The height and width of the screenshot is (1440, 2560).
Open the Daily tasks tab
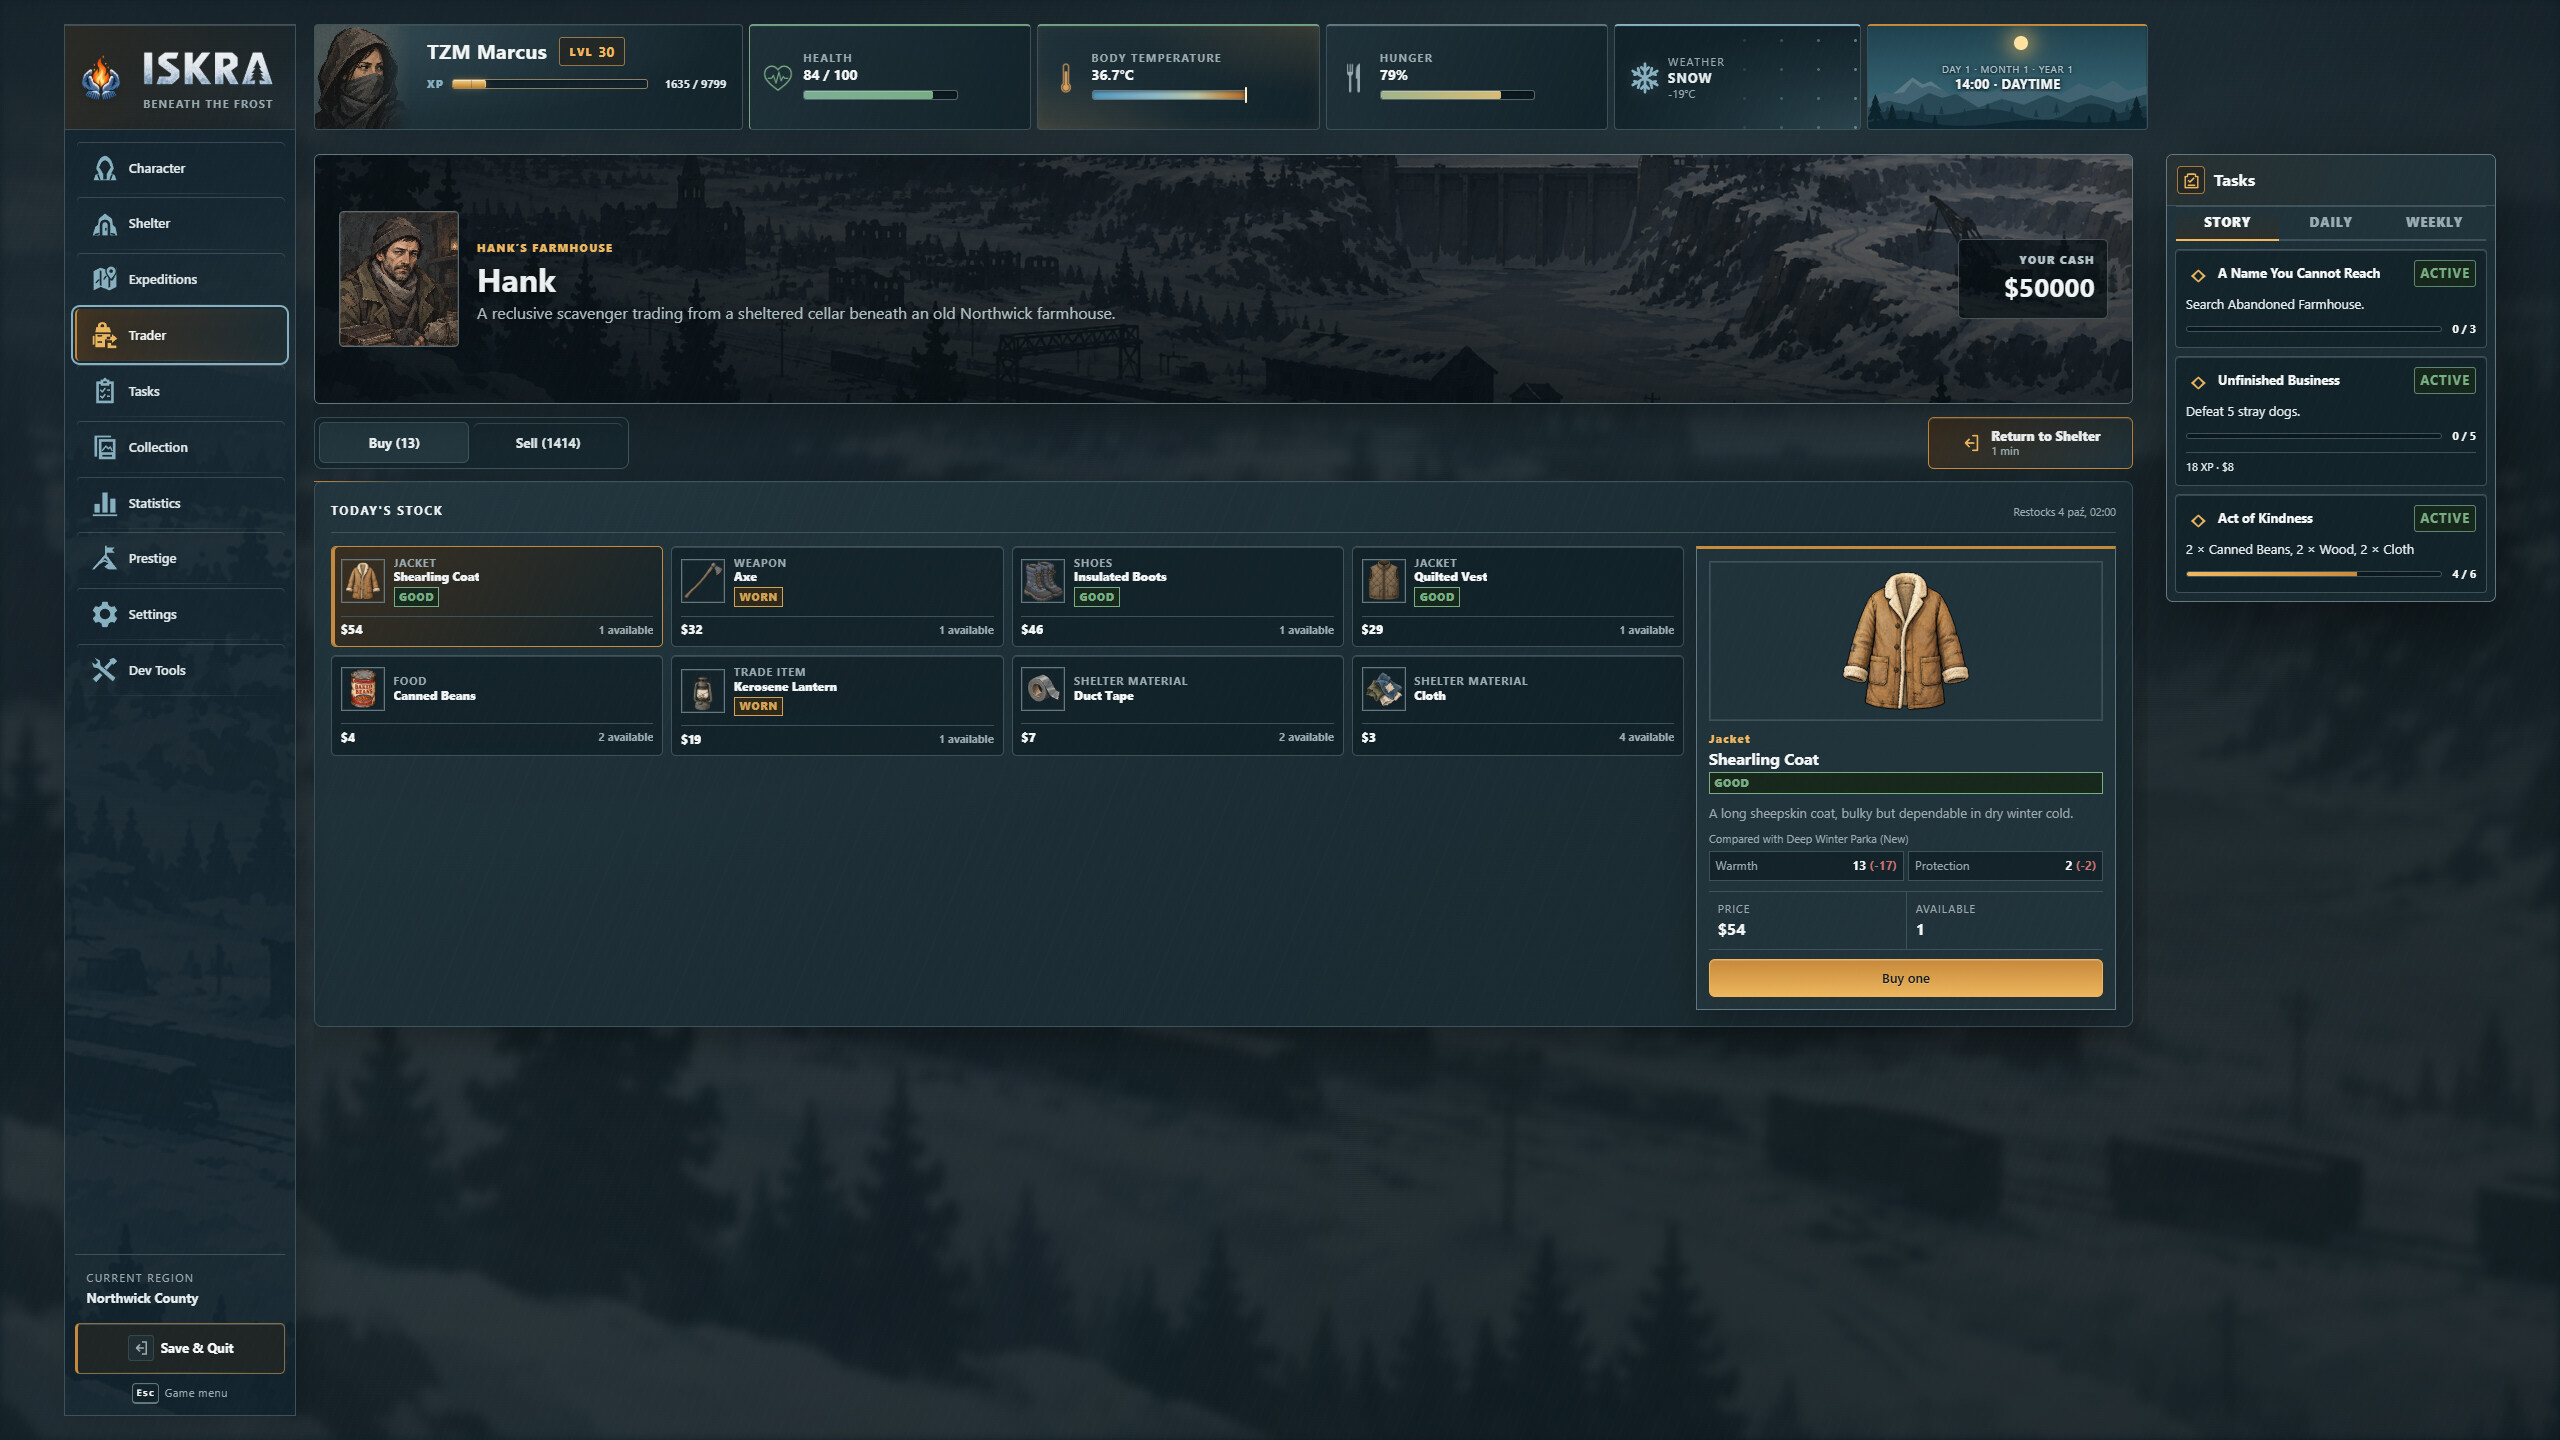pyautogui.click(x=2330, y=222)
